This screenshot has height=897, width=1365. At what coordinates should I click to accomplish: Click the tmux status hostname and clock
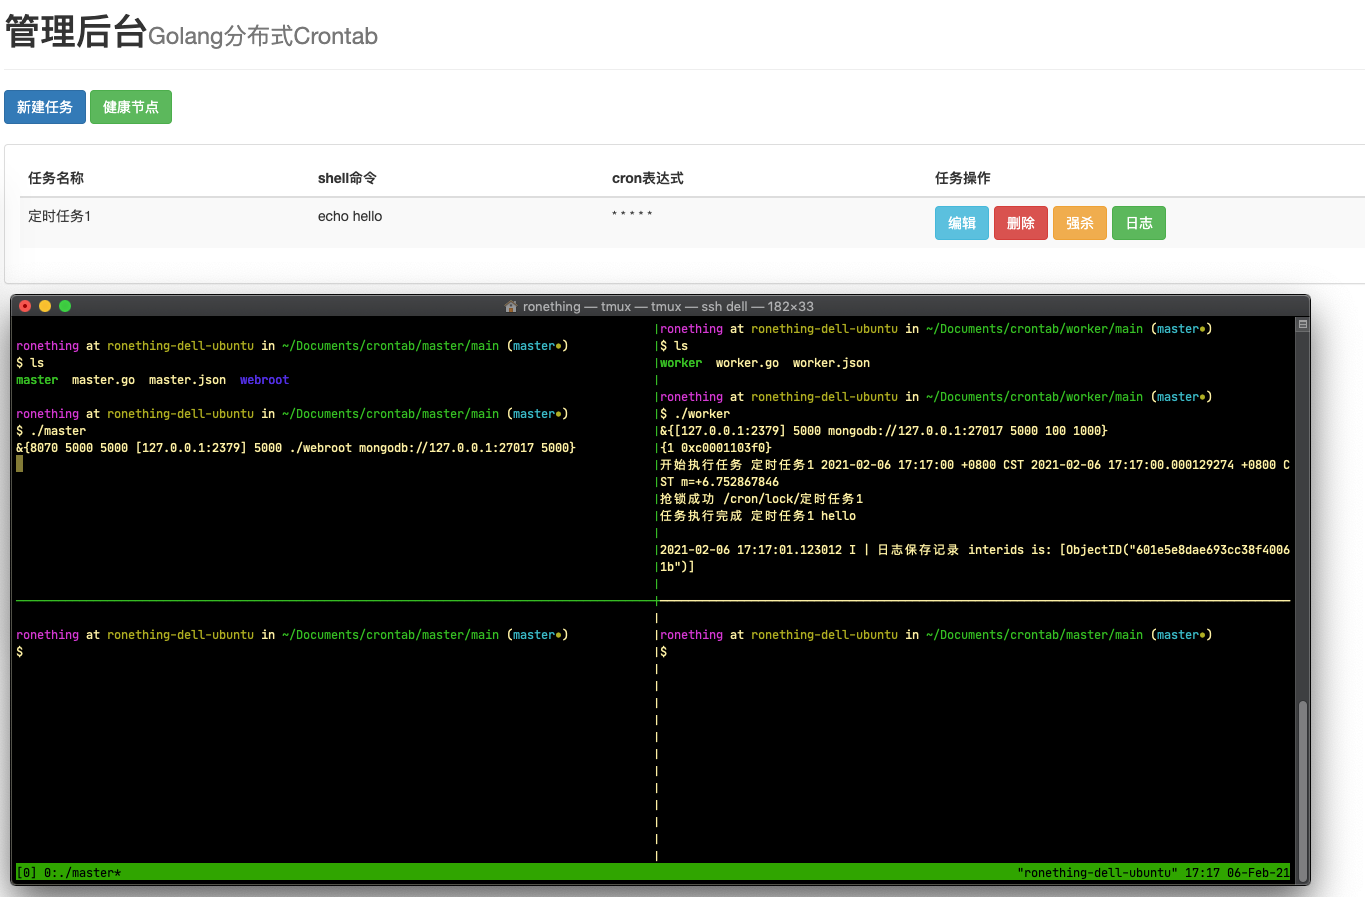pos(1154,873)
